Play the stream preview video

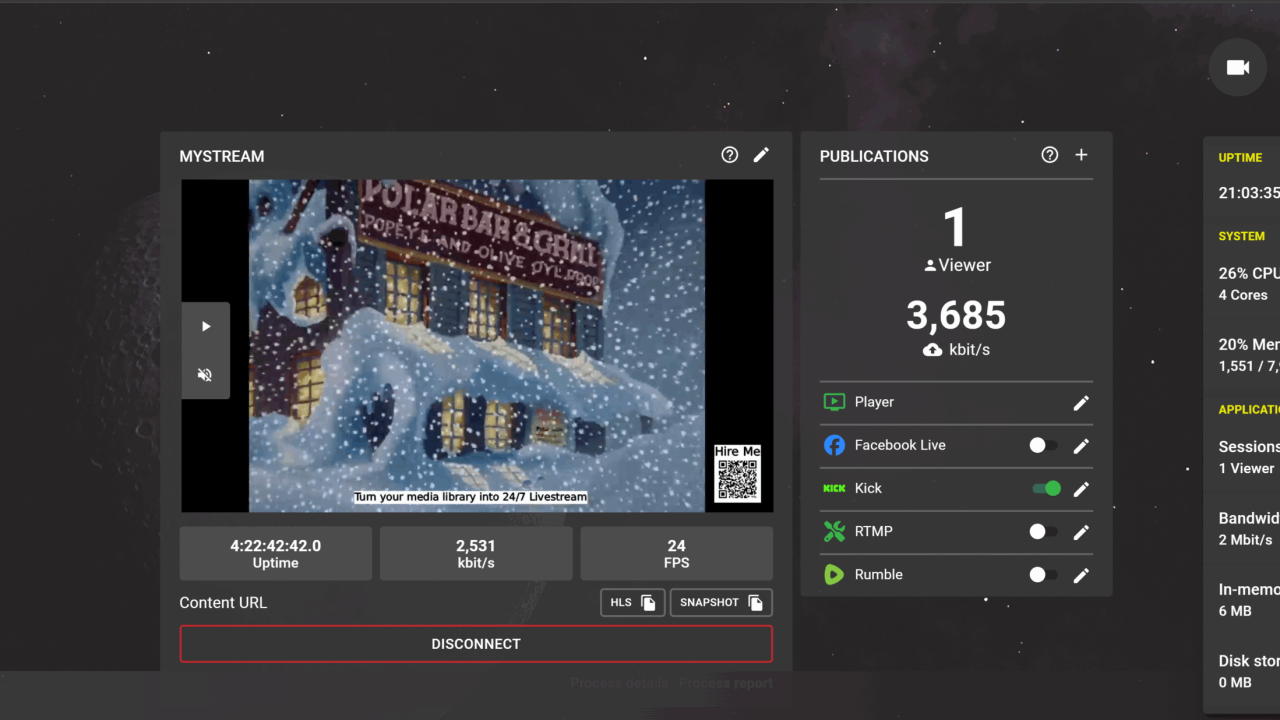pyautogui.click(x=206, y=326)
